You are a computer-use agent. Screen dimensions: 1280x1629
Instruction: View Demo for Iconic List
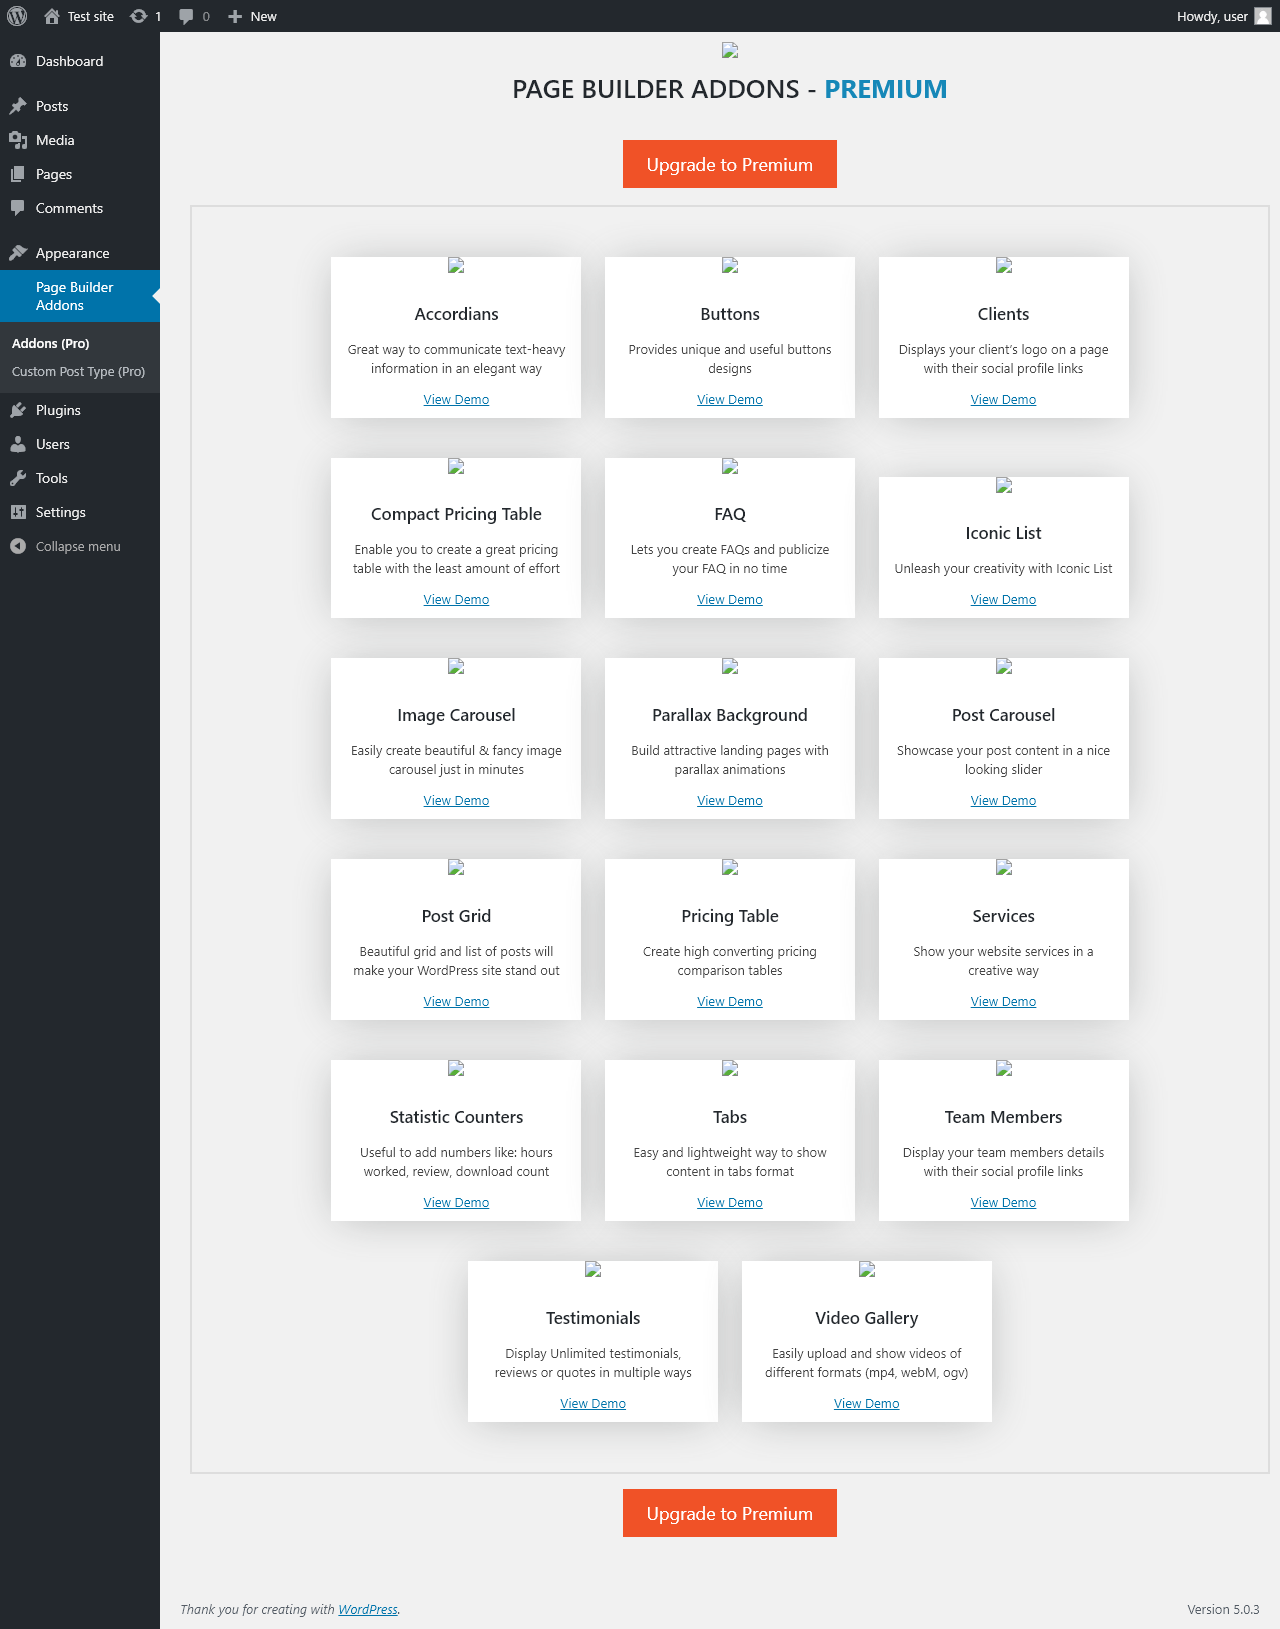tap(1003, 599)
